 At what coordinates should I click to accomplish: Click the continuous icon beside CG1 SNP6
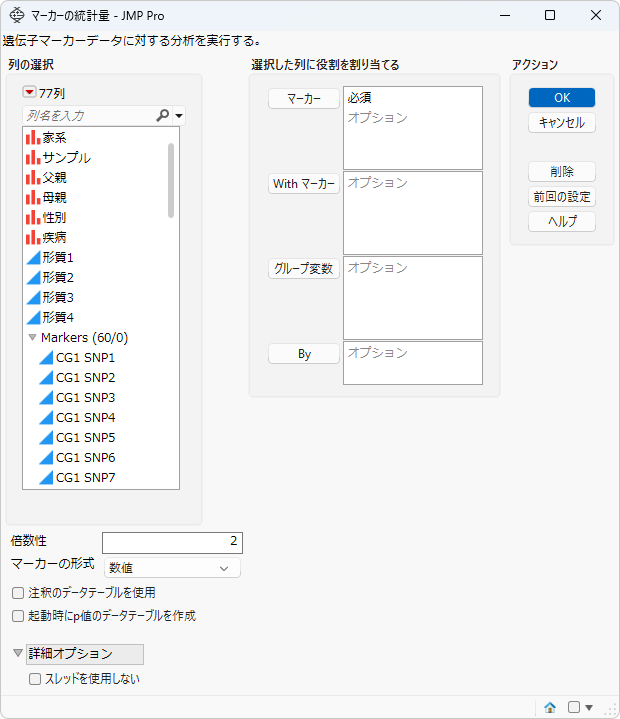pyautogui.click(x=46, y=458)
